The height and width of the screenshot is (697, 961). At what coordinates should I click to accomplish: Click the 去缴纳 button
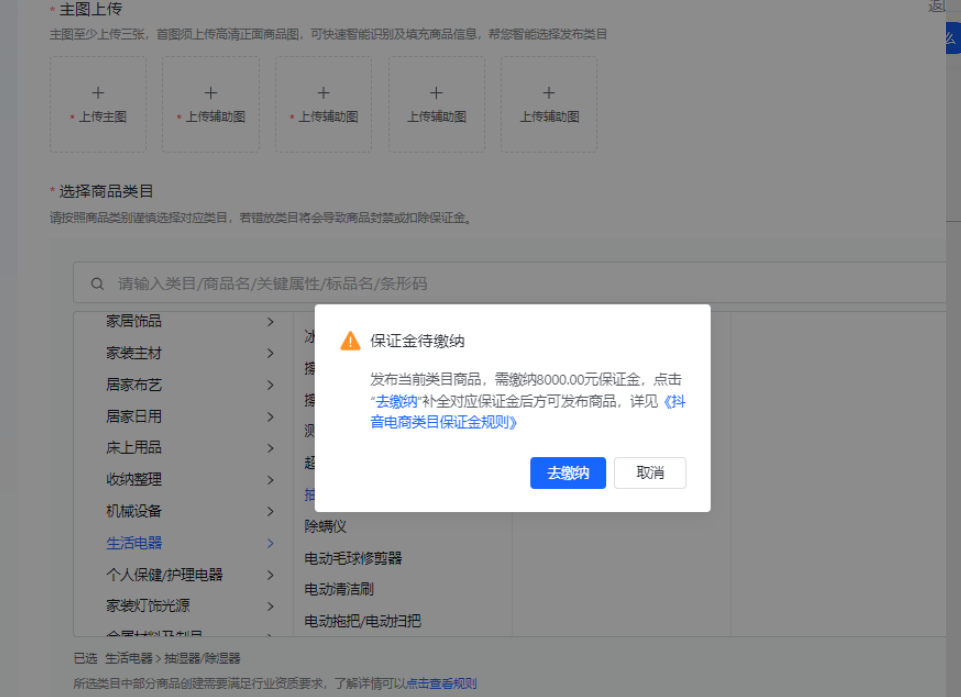[x=567, y=472]
